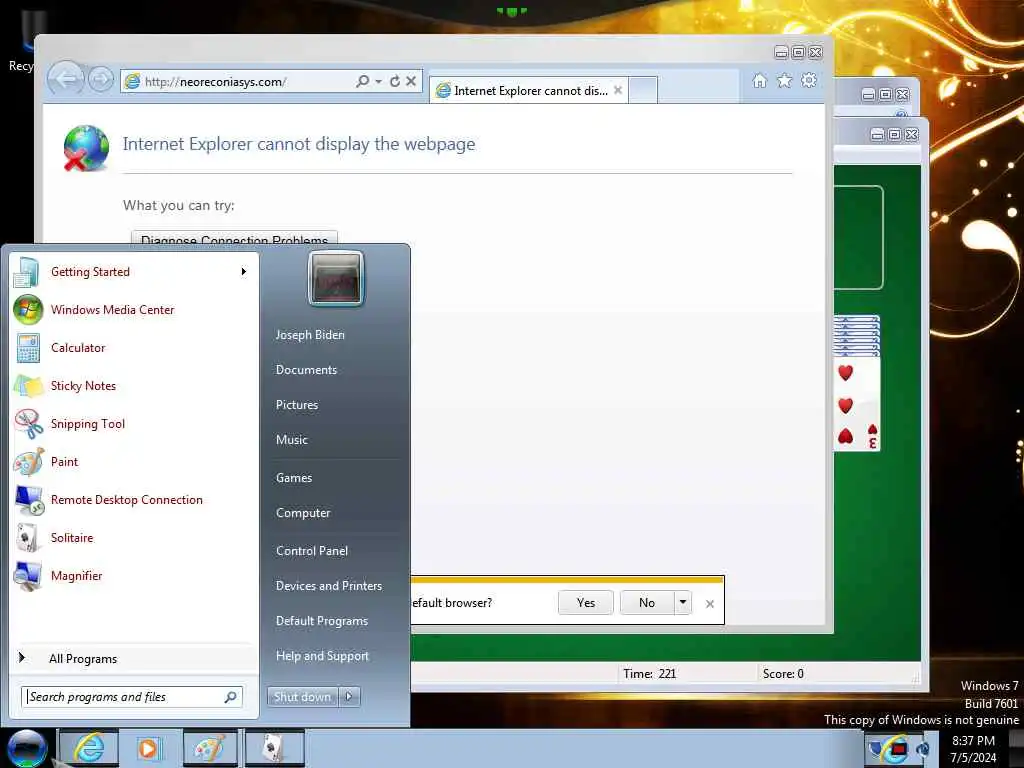
Task: Open Paint from Start menu
Action: pos(131,462)
